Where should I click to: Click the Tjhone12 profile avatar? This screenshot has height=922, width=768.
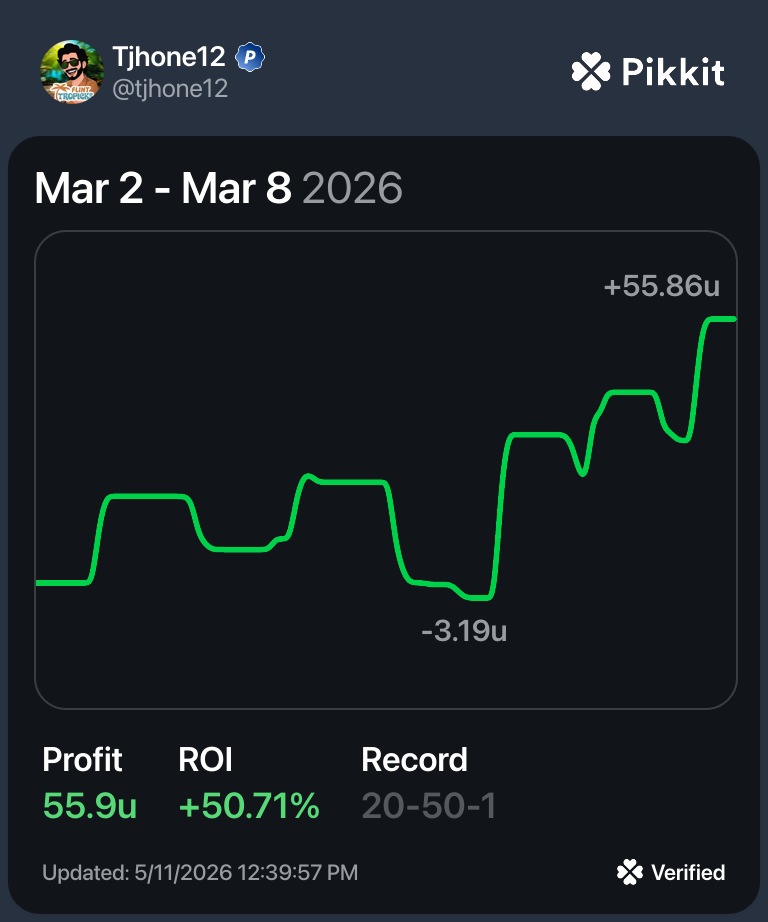[x=72, y=72]
